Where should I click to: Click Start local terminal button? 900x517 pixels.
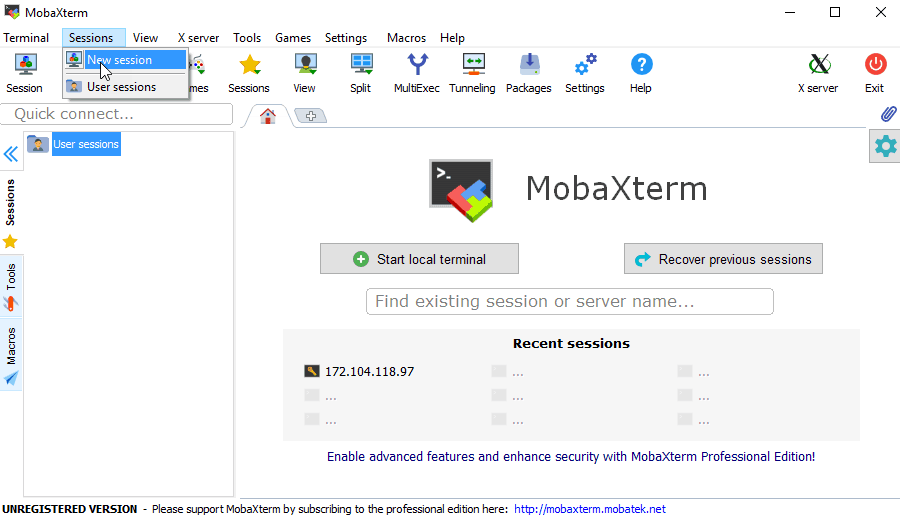click(x=420, y=259)
